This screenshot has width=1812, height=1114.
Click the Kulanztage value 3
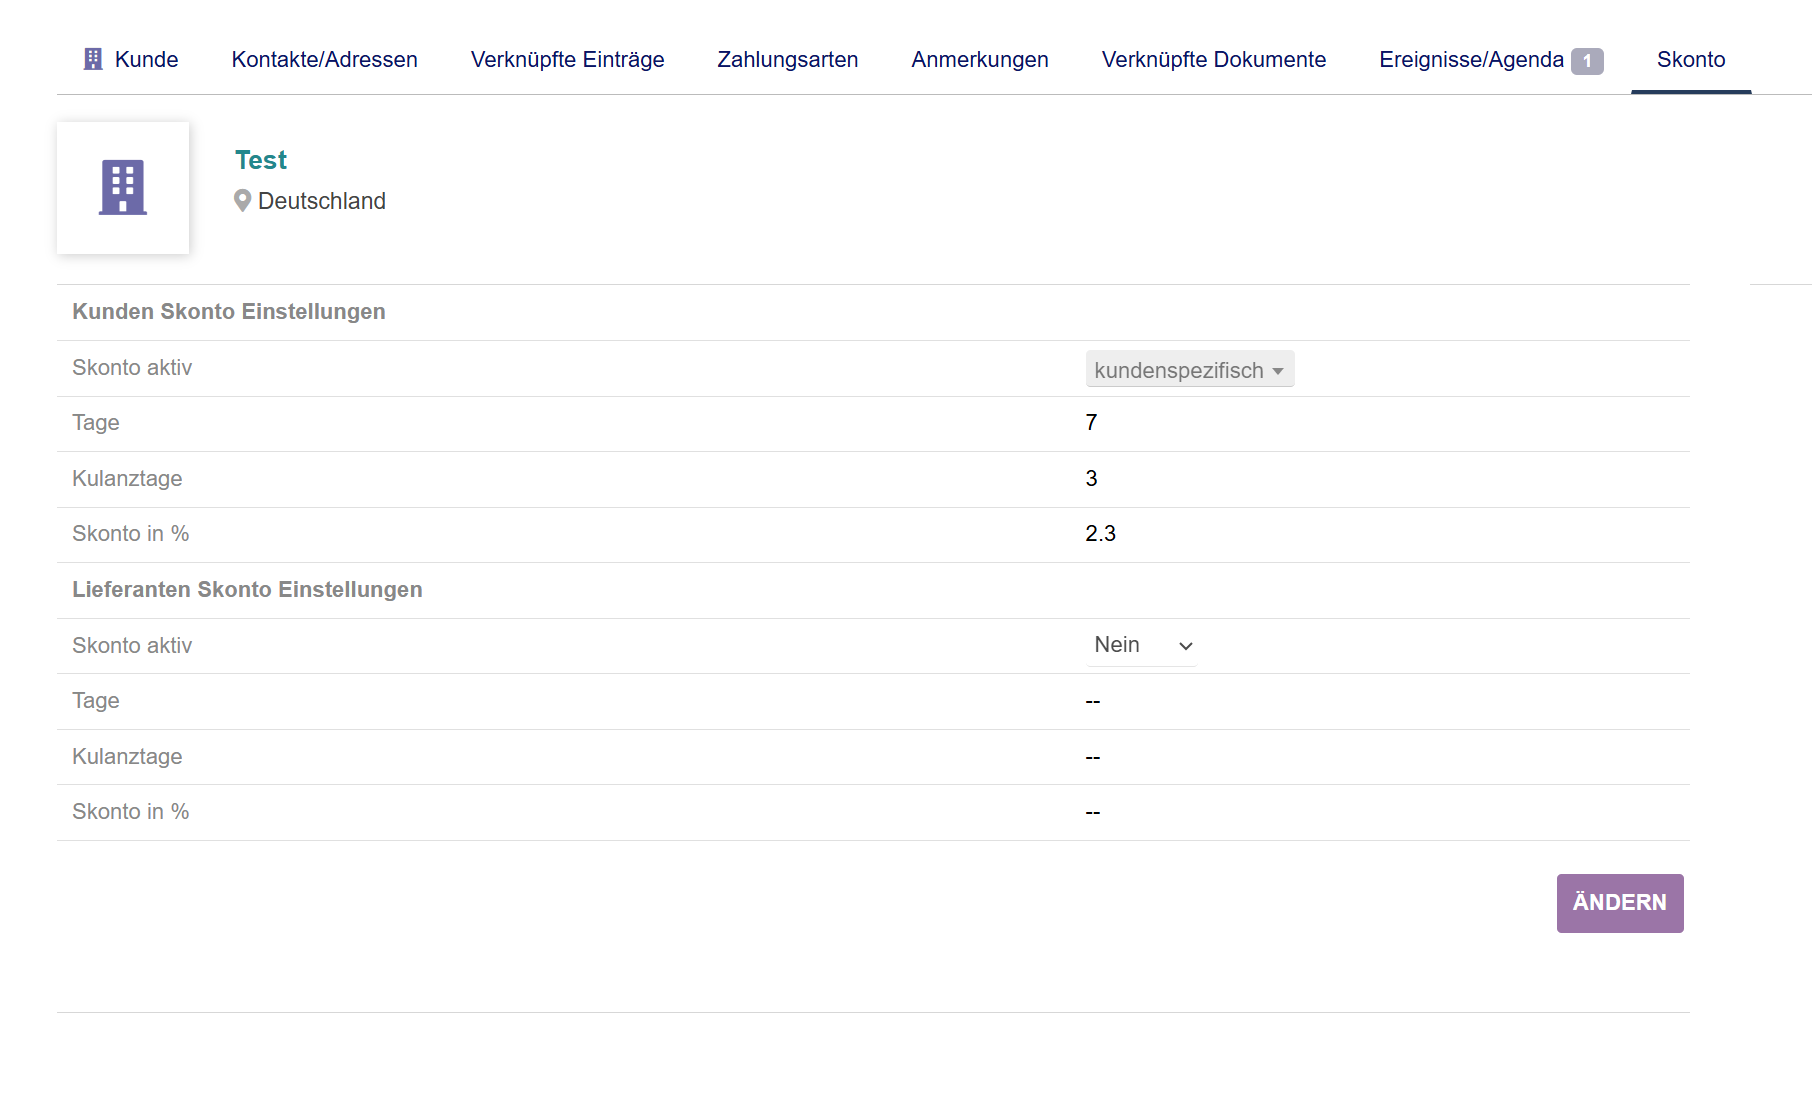coord(1091,479)
